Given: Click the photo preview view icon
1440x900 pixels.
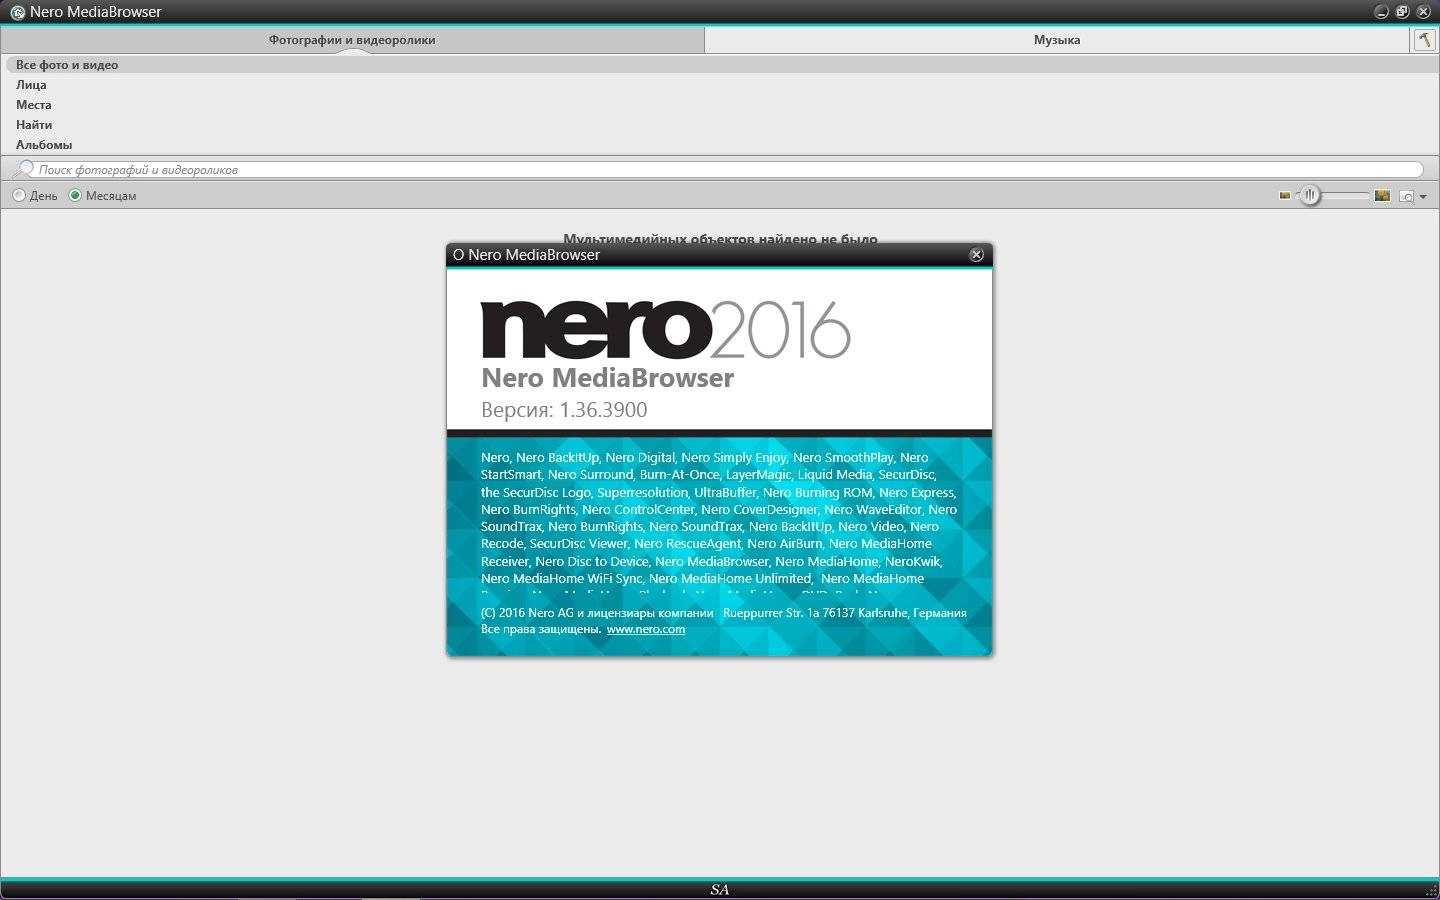Looking at the screenshot, I should click(1406, 197).
